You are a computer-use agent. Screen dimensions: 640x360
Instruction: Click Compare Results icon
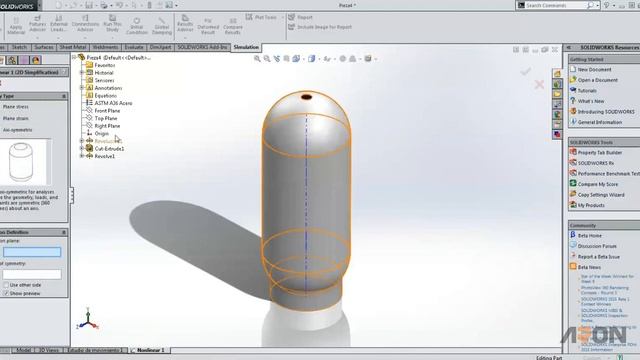[x=233, y=26]
